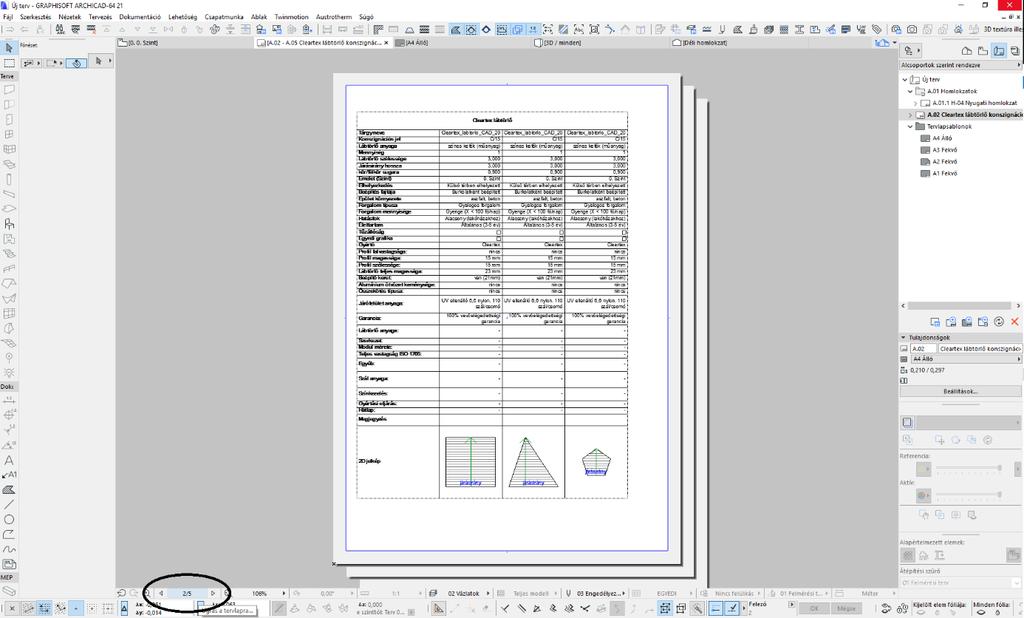Select the Wall tool

pyautogui.click(x=9, y=89)
